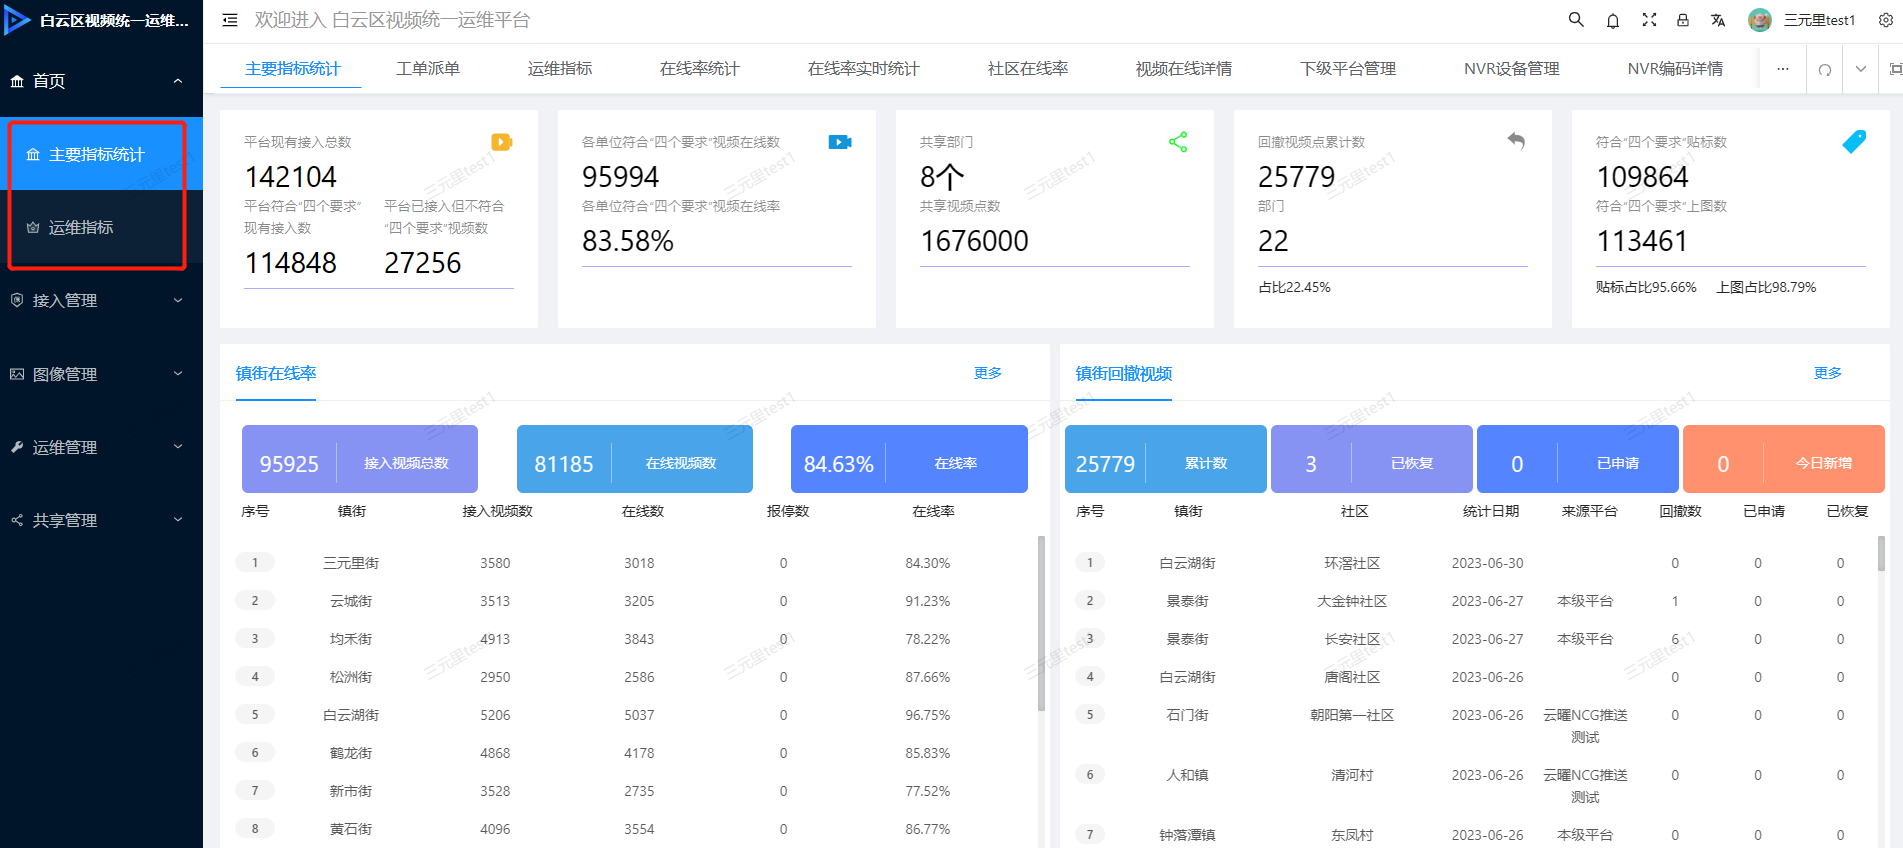Click the 运维指标 sidebar item icon
The height and width of the screenshot is (848, 1903).
(x=33, y=228)
